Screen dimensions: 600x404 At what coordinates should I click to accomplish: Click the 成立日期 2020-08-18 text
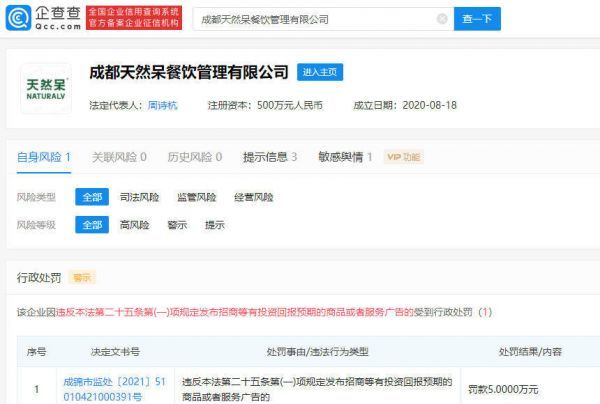[405, 105]
